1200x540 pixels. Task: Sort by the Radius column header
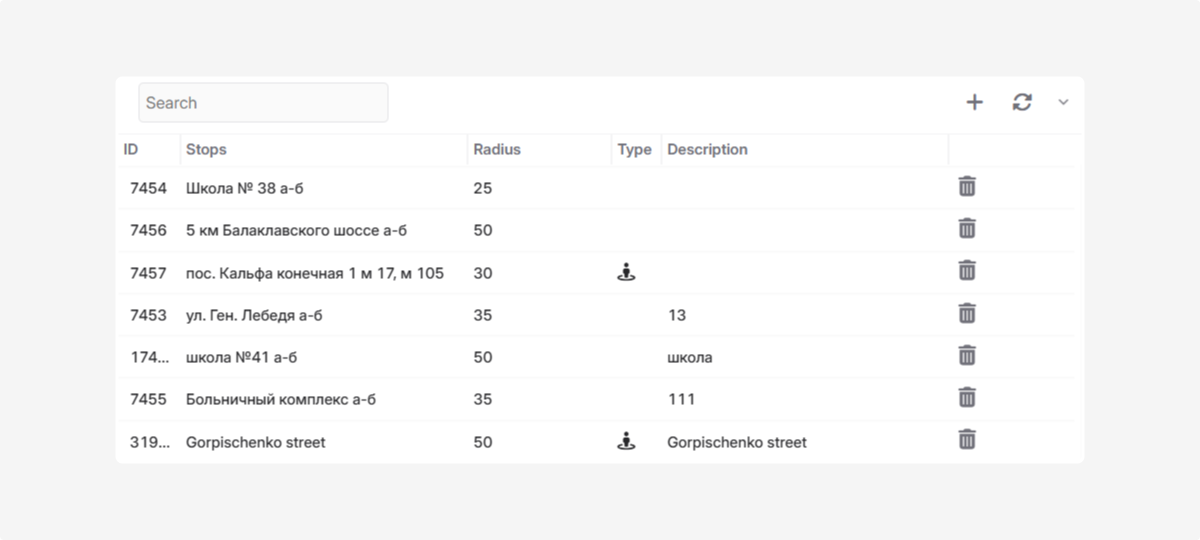pos(497,150)
